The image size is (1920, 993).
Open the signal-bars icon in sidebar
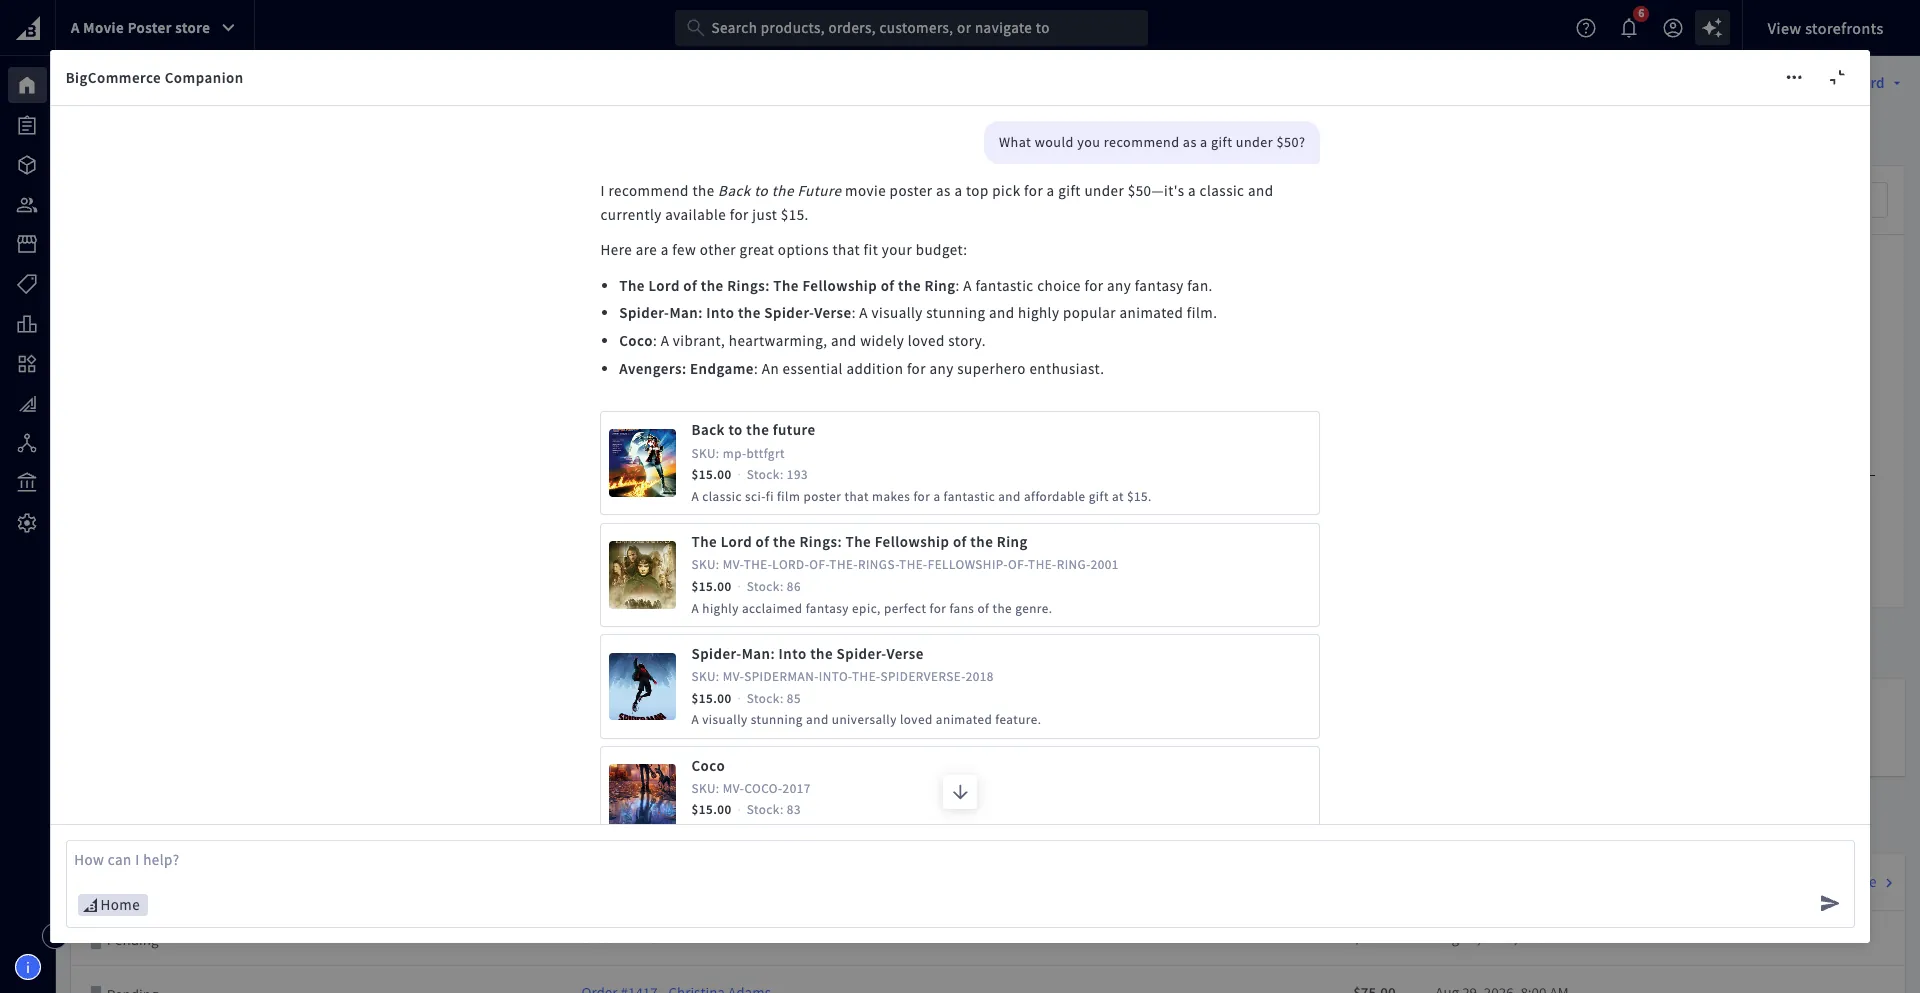(27, 404)
